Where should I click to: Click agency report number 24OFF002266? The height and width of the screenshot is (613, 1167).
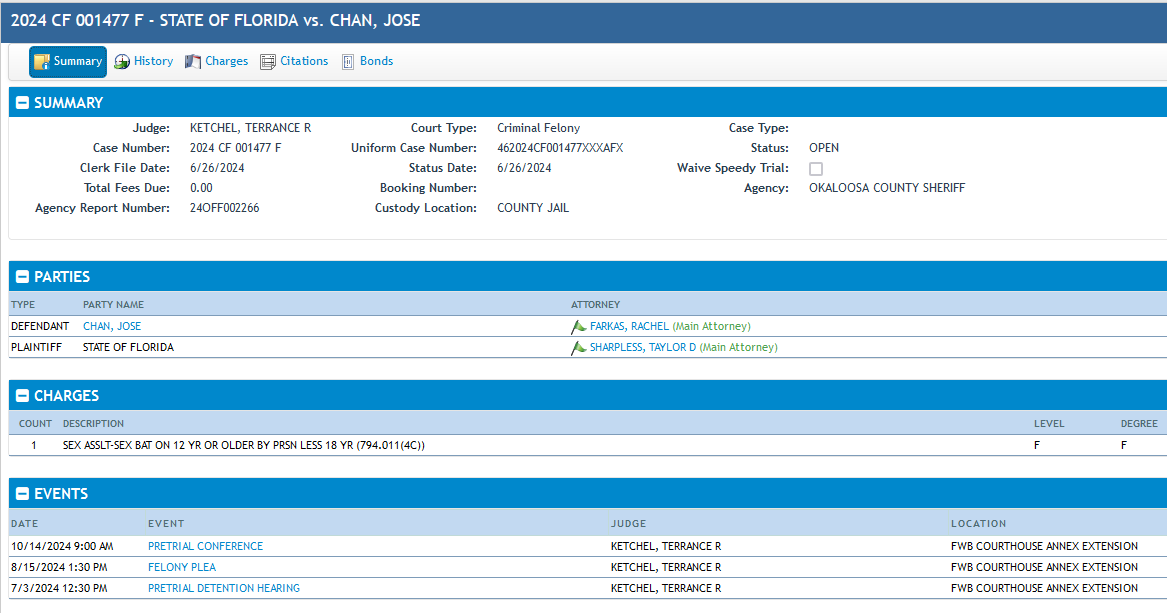tap(225, 208)
